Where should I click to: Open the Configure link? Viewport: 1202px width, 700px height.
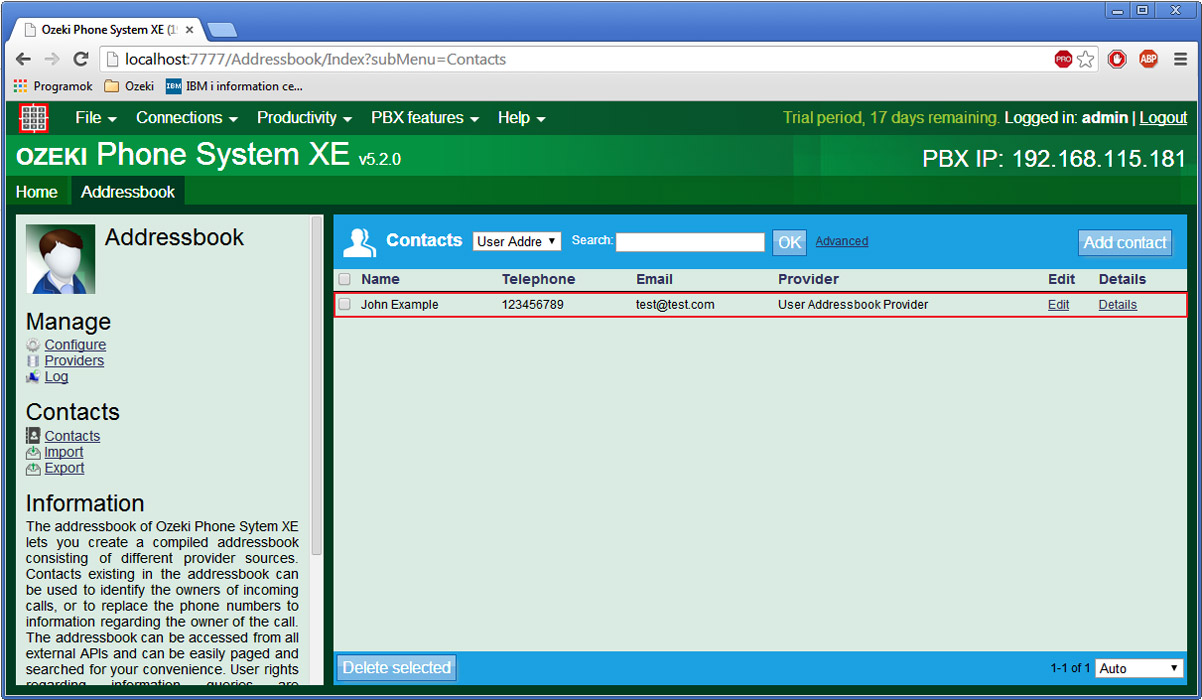point(75,345)
